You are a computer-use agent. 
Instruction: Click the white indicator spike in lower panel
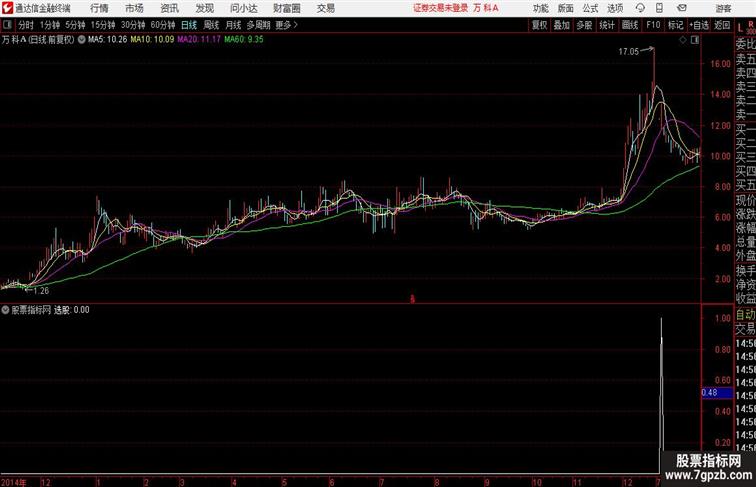click(x=661, y=395)
